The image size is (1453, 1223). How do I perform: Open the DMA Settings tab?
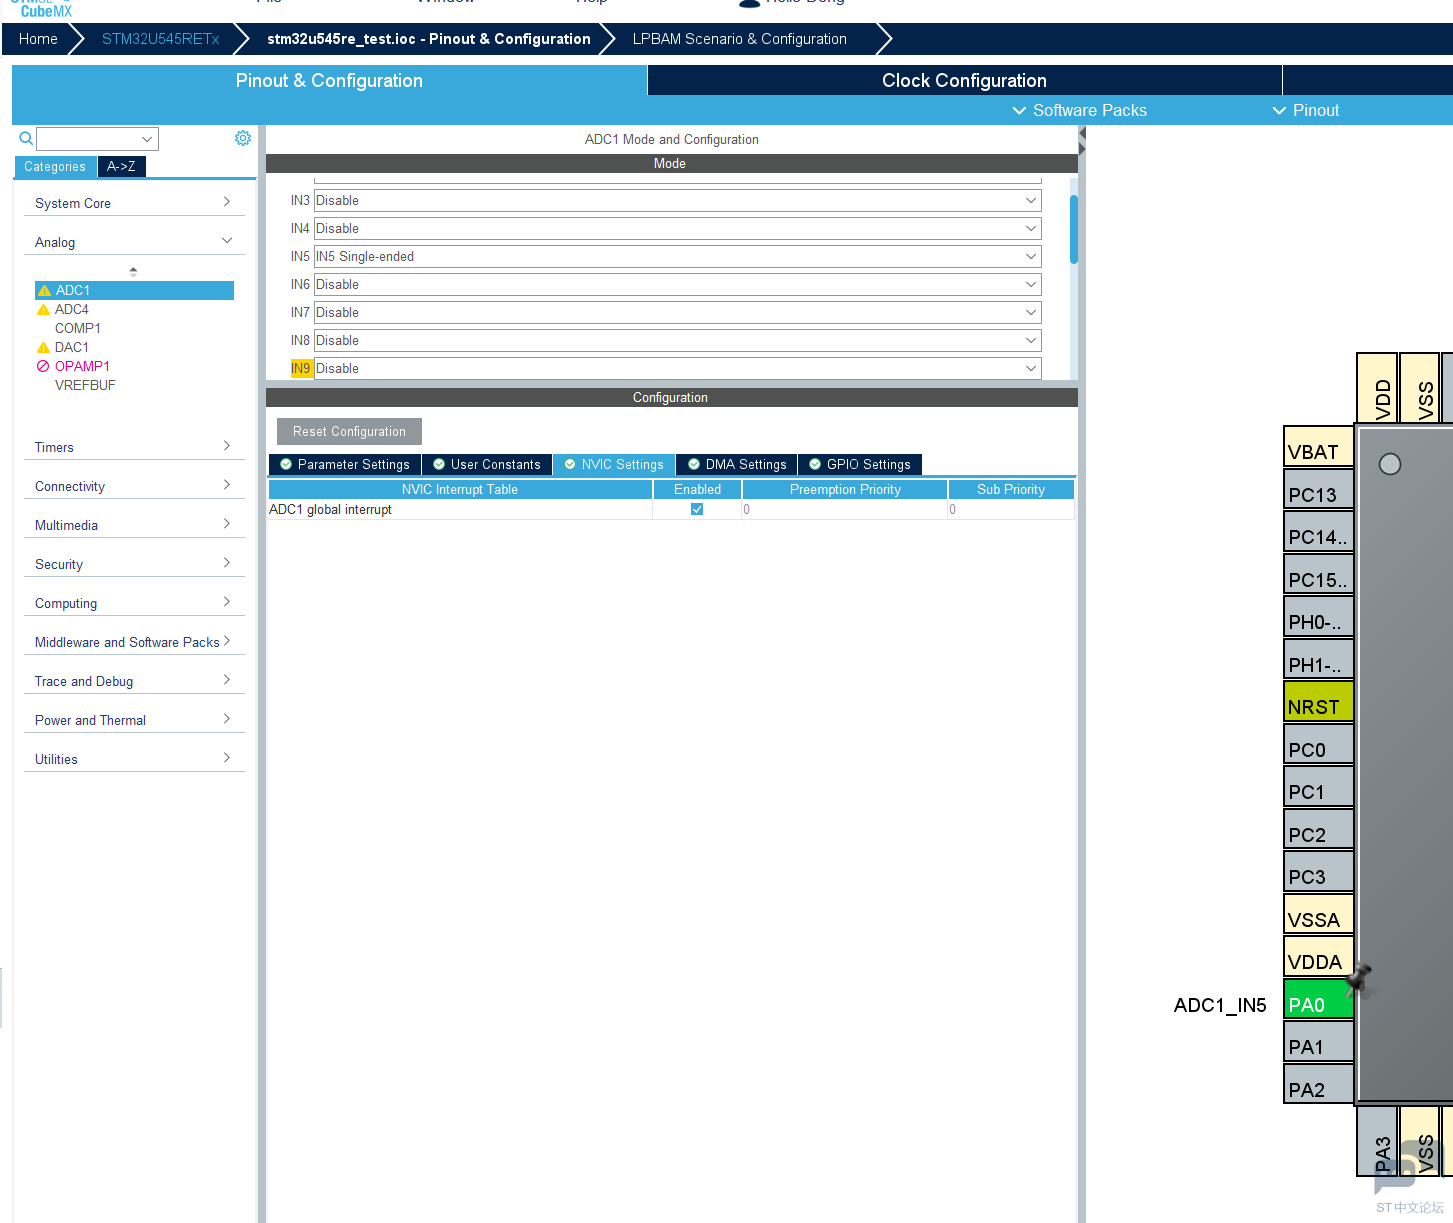pos(737,465)
